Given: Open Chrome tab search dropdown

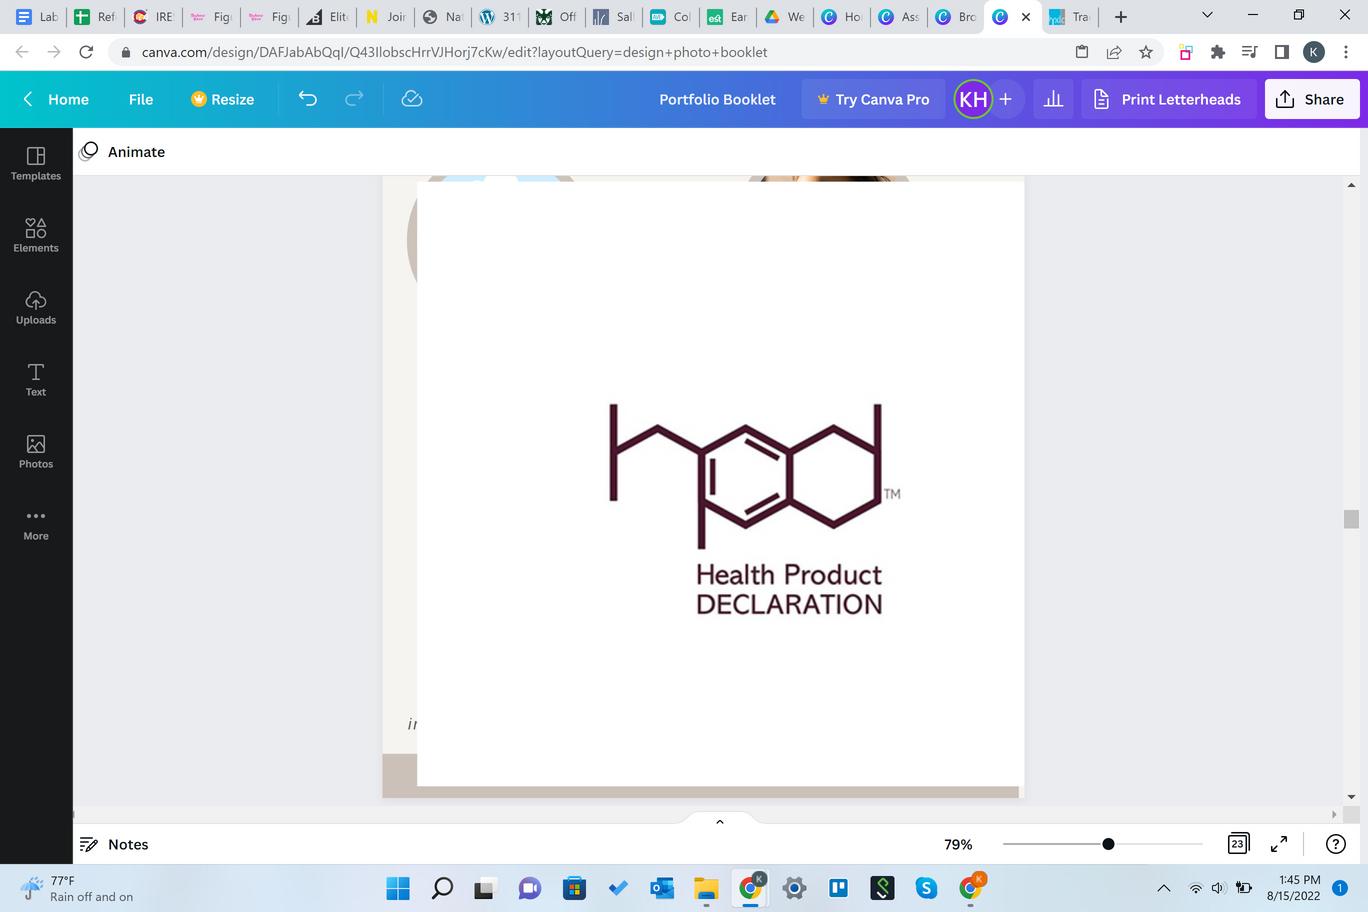Looking at the screenshot, I should (x=1207, y=15).
